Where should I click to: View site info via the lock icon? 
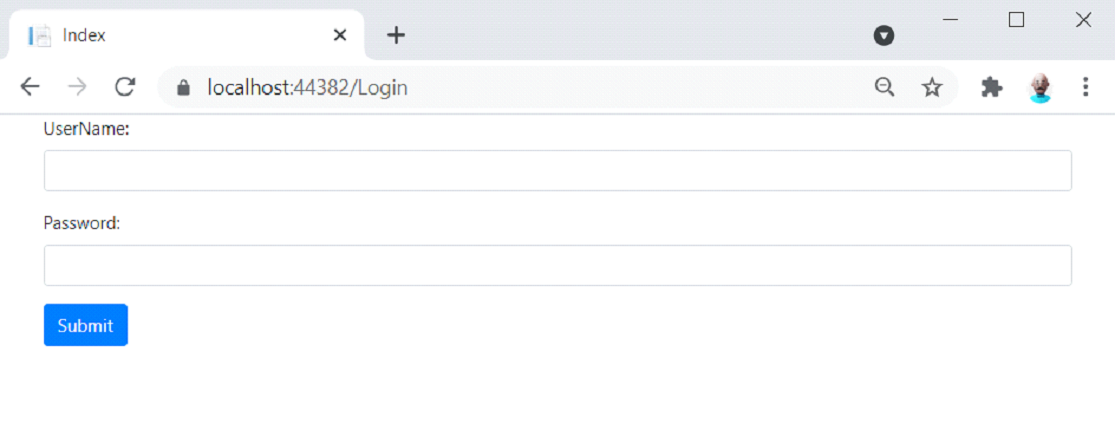click(x=183, y=87)
